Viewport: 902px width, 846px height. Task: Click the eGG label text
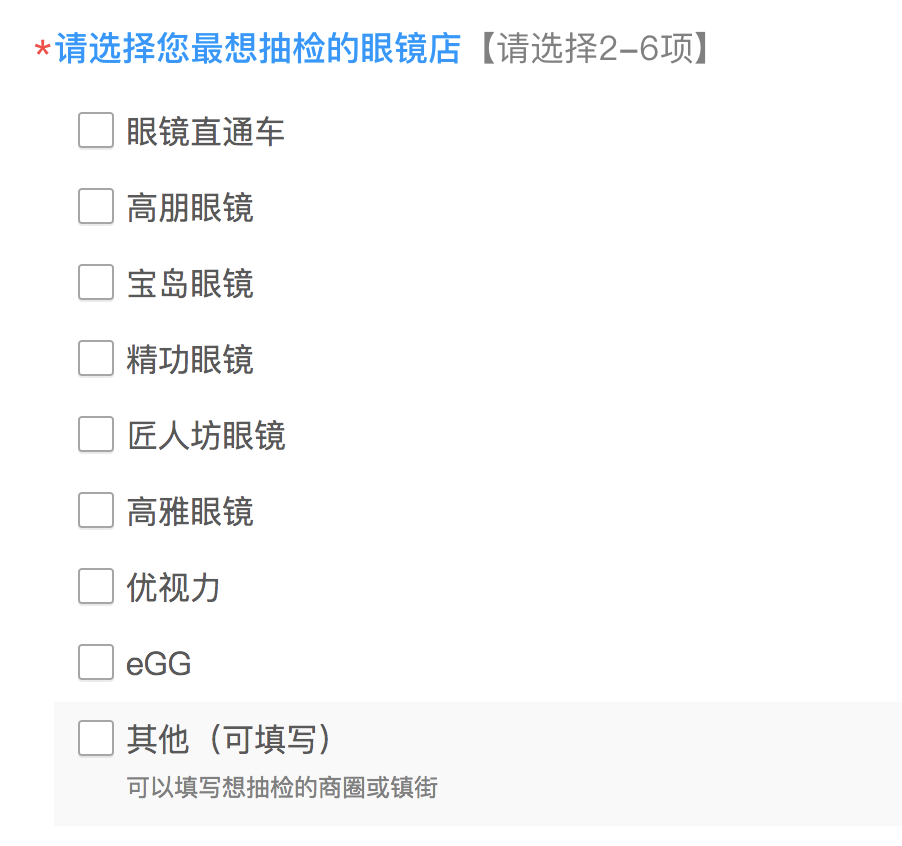point(157,662)
